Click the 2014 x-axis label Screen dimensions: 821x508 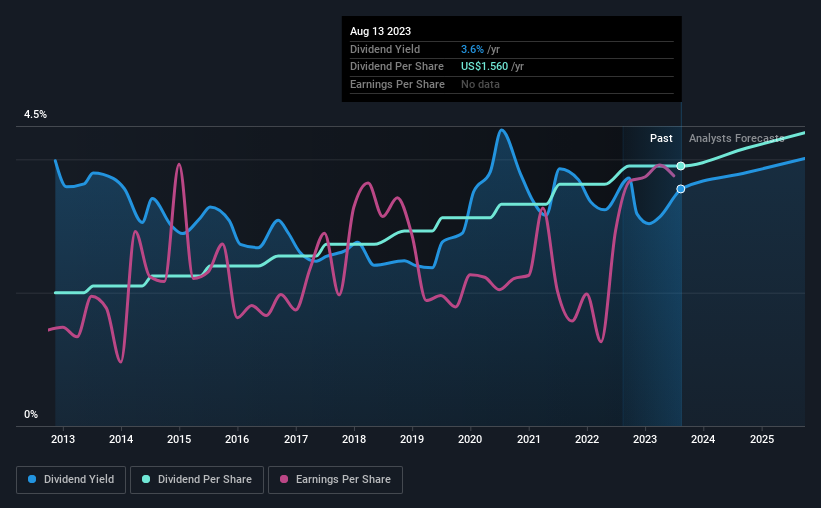121,439
